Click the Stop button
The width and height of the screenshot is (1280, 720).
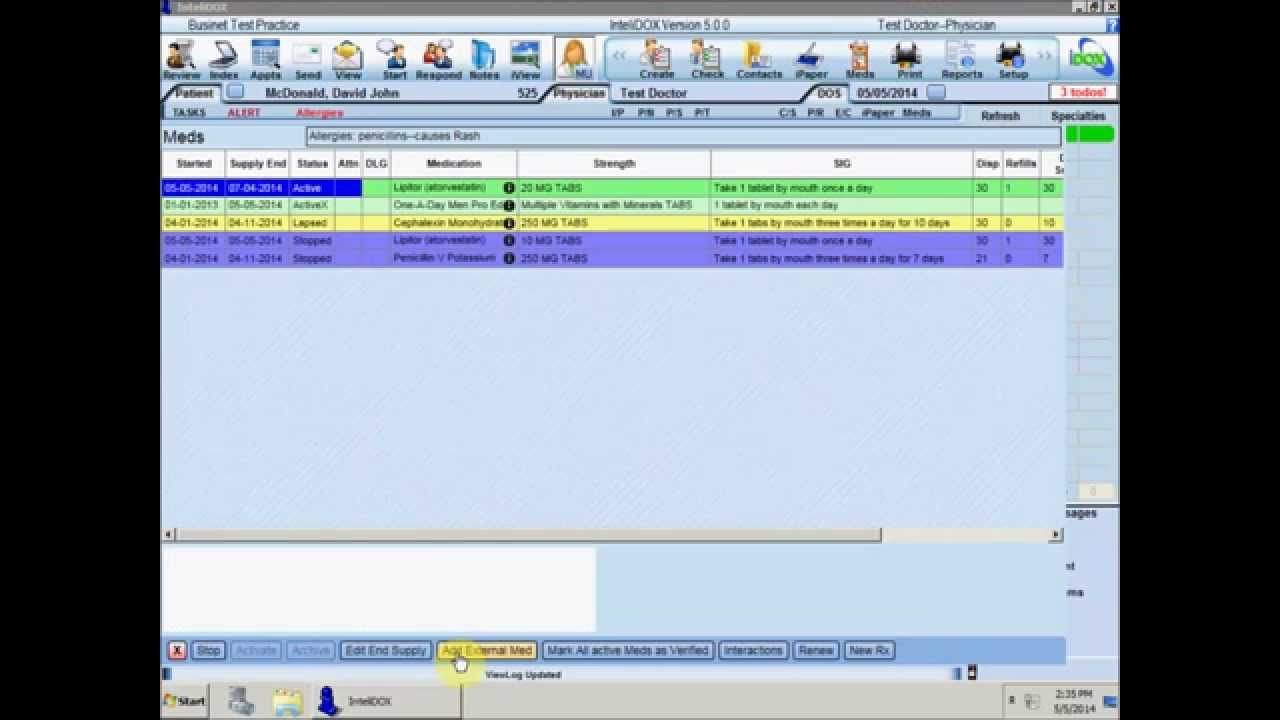[208, 650]
